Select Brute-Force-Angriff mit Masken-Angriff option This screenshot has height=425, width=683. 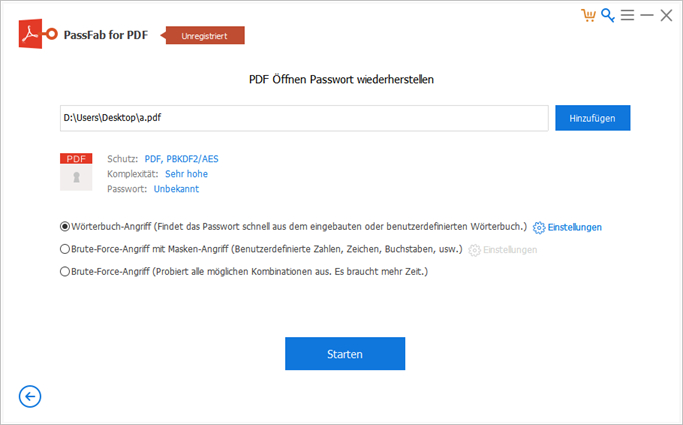tap(65, 249)
